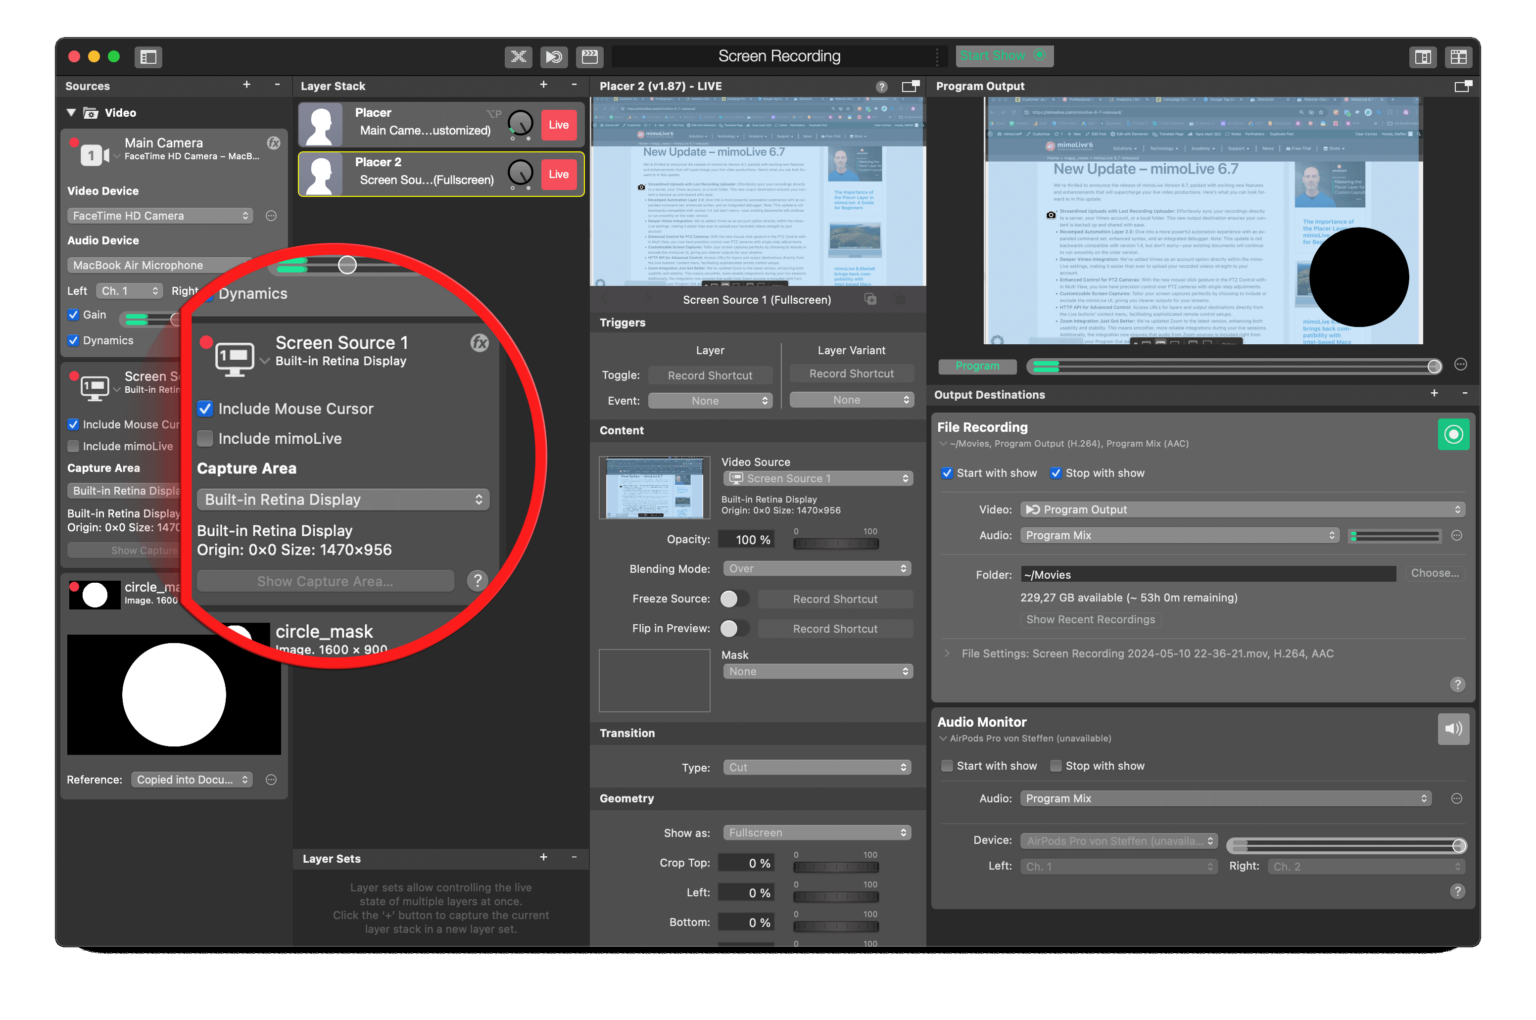Pop out the Program Output window
The width and height of the screenshot is (1536, 1020).
click(x=1462, y=87)
